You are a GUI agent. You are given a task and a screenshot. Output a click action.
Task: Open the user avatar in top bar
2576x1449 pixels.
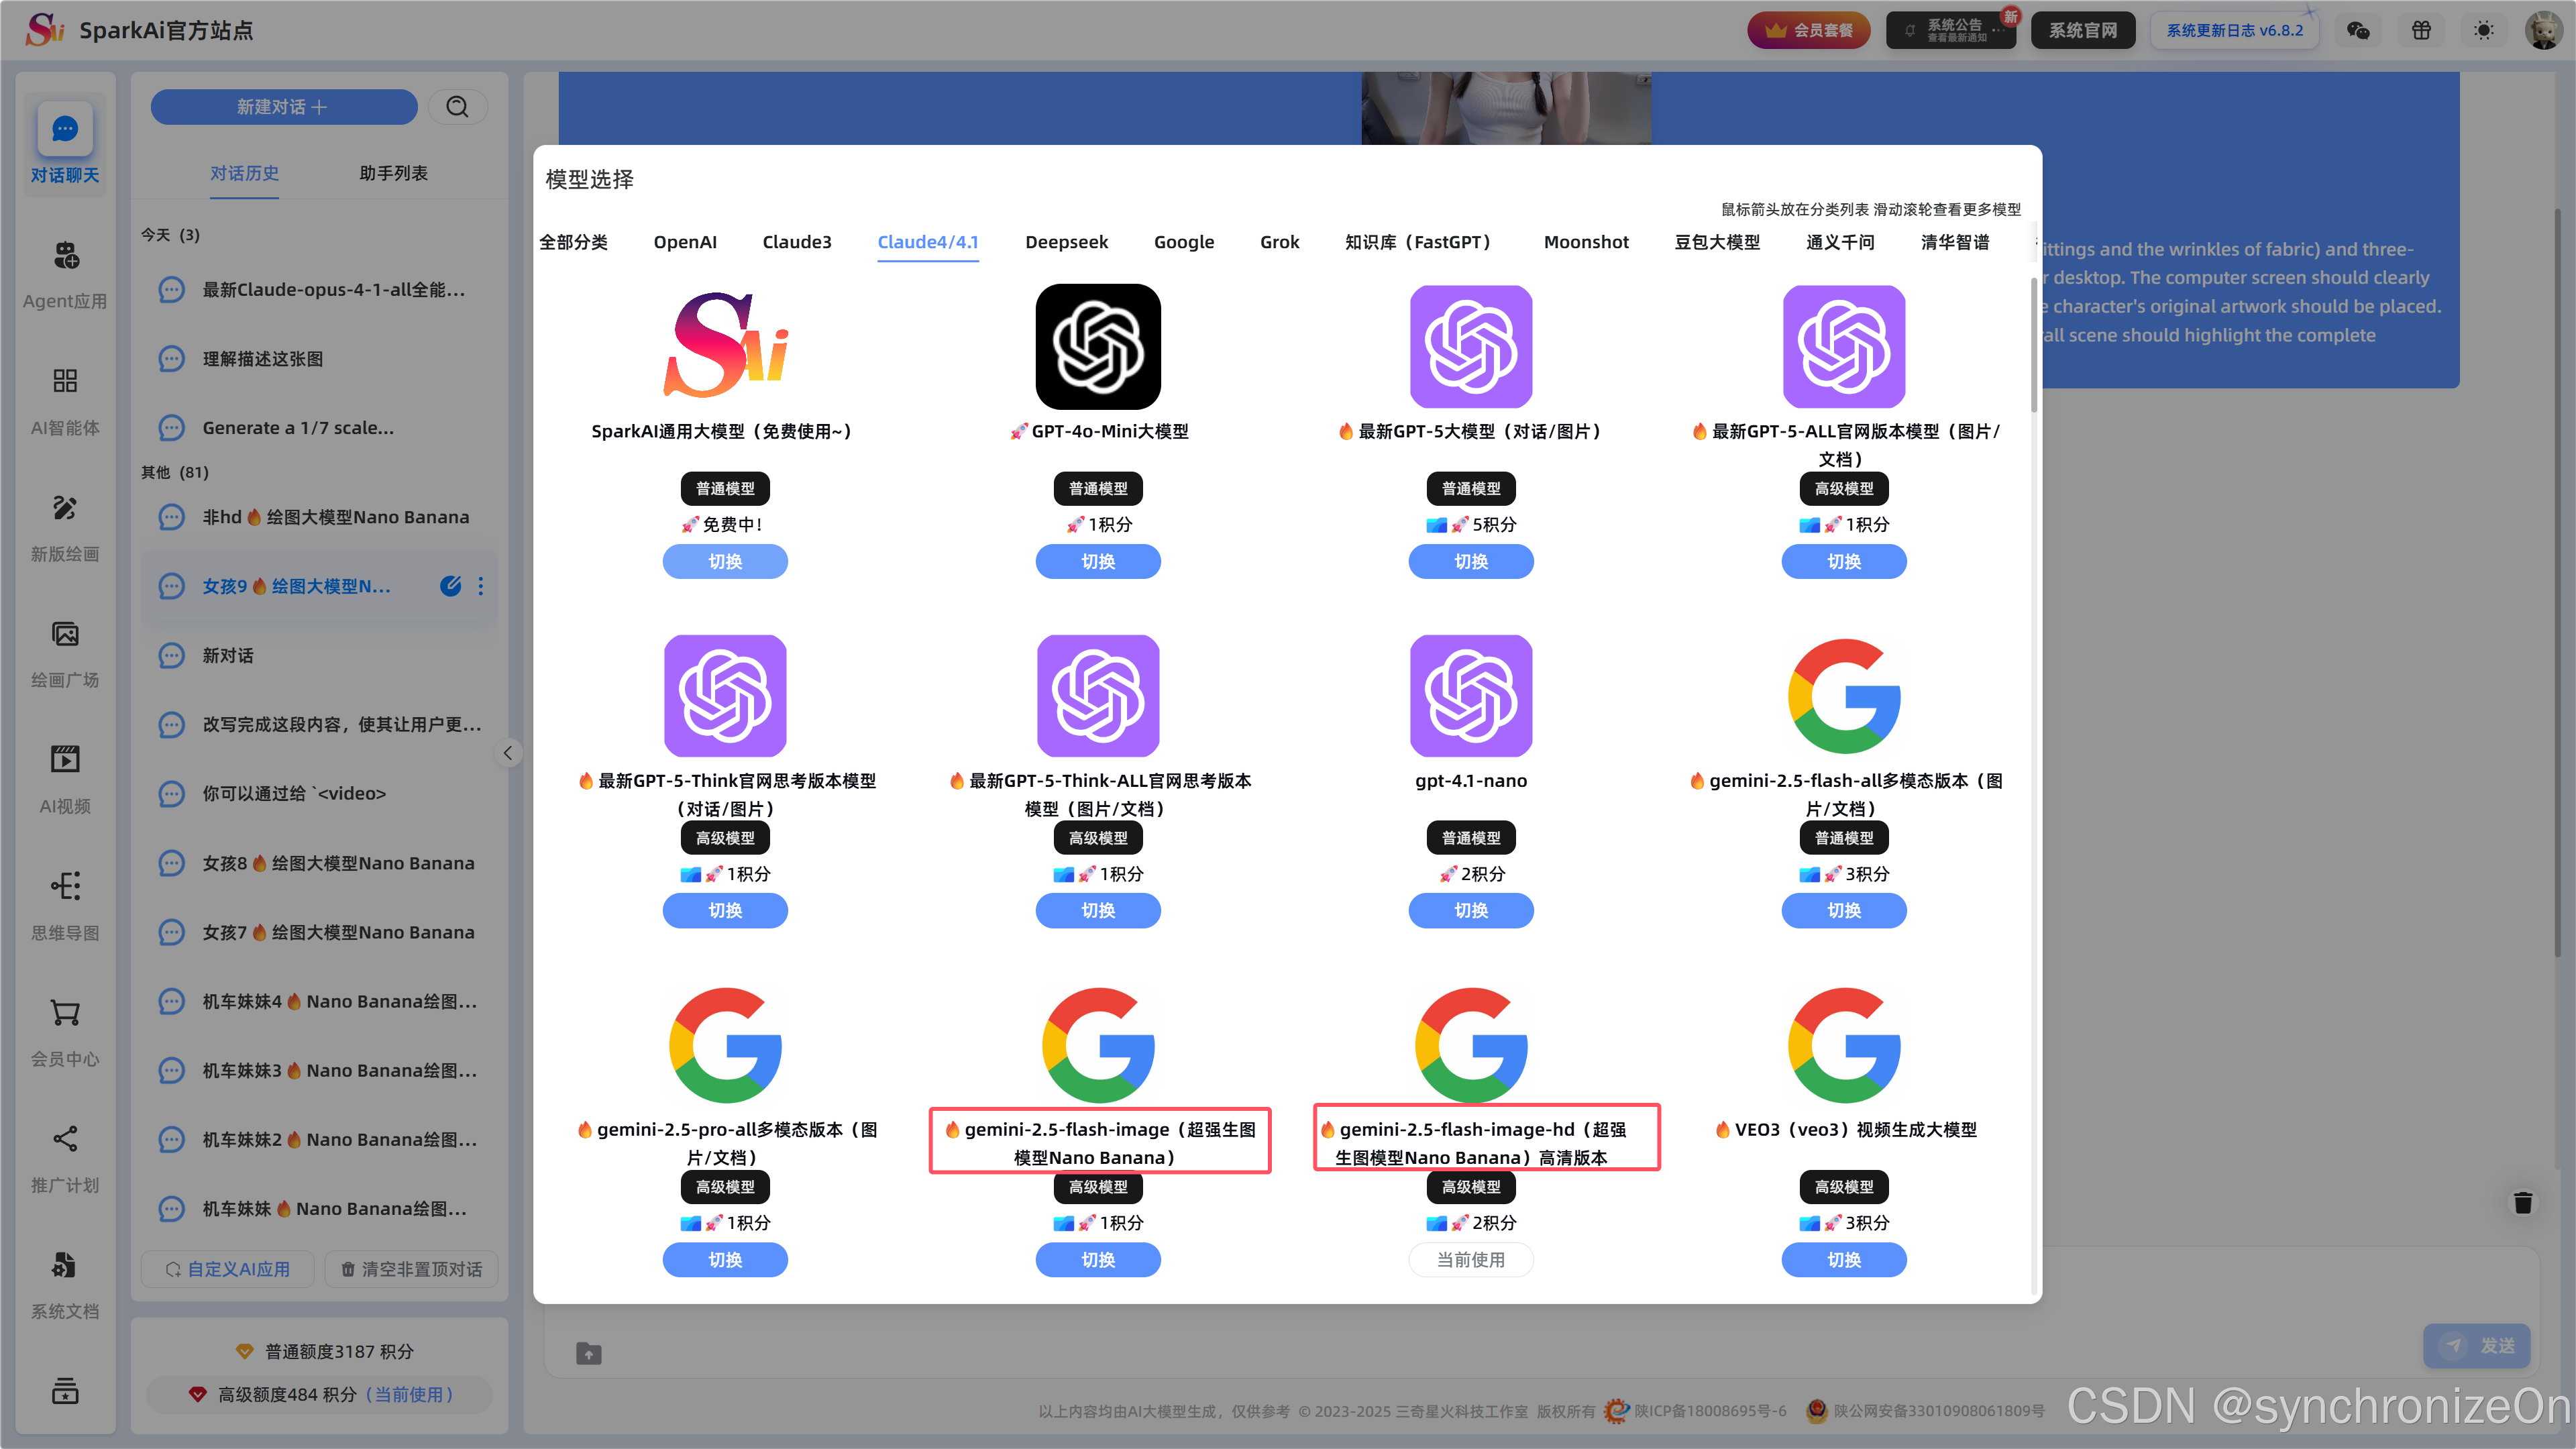(x=2544, y=30)
